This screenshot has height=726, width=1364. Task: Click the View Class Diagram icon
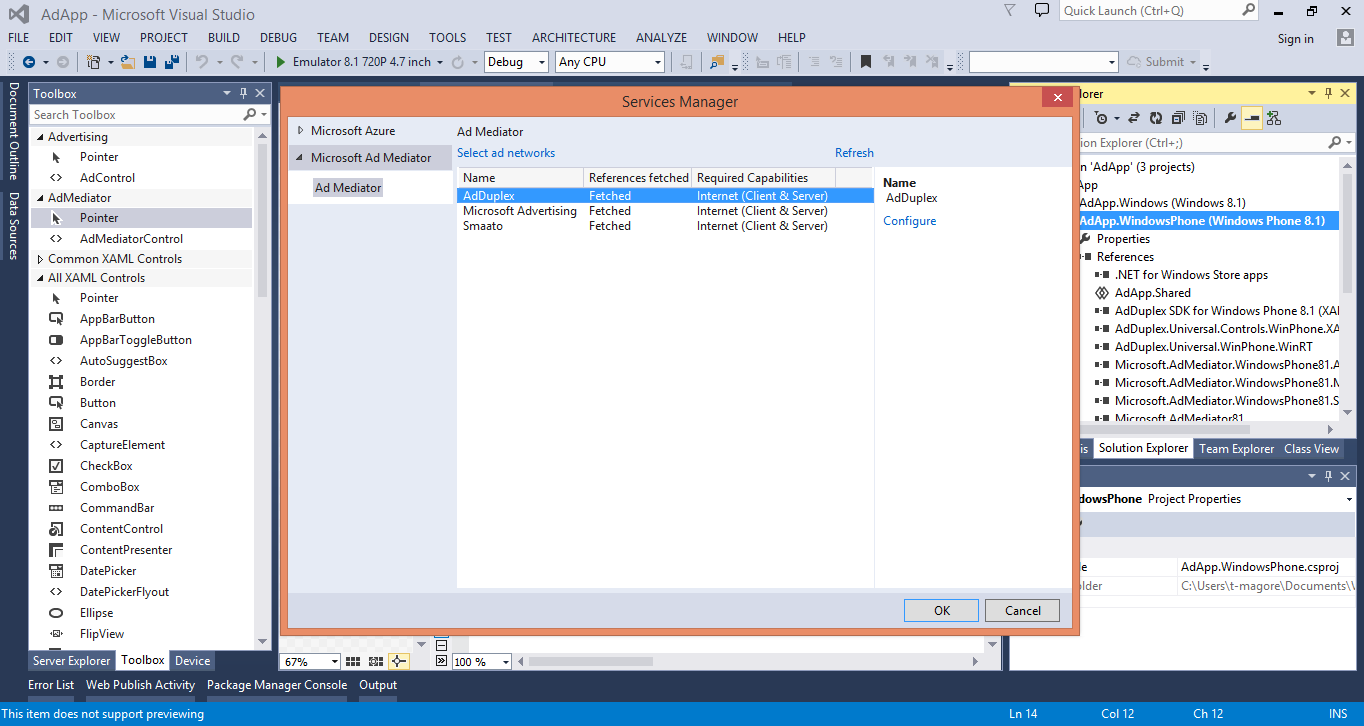(1274, 118)
